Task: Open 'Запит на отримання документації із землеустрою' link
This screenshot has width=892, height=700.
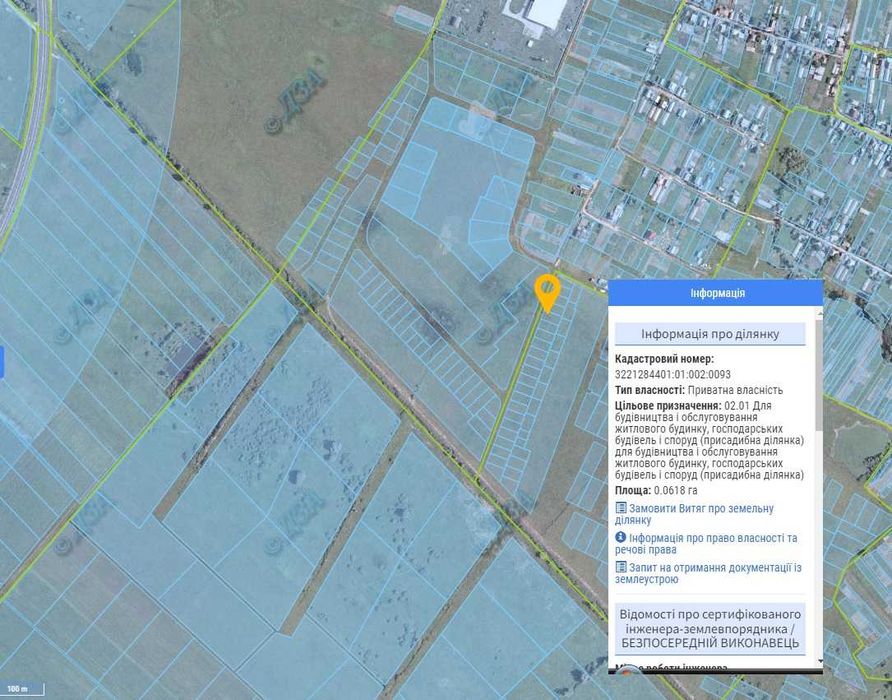Action: pyautogui.click(x=708, y=573)
